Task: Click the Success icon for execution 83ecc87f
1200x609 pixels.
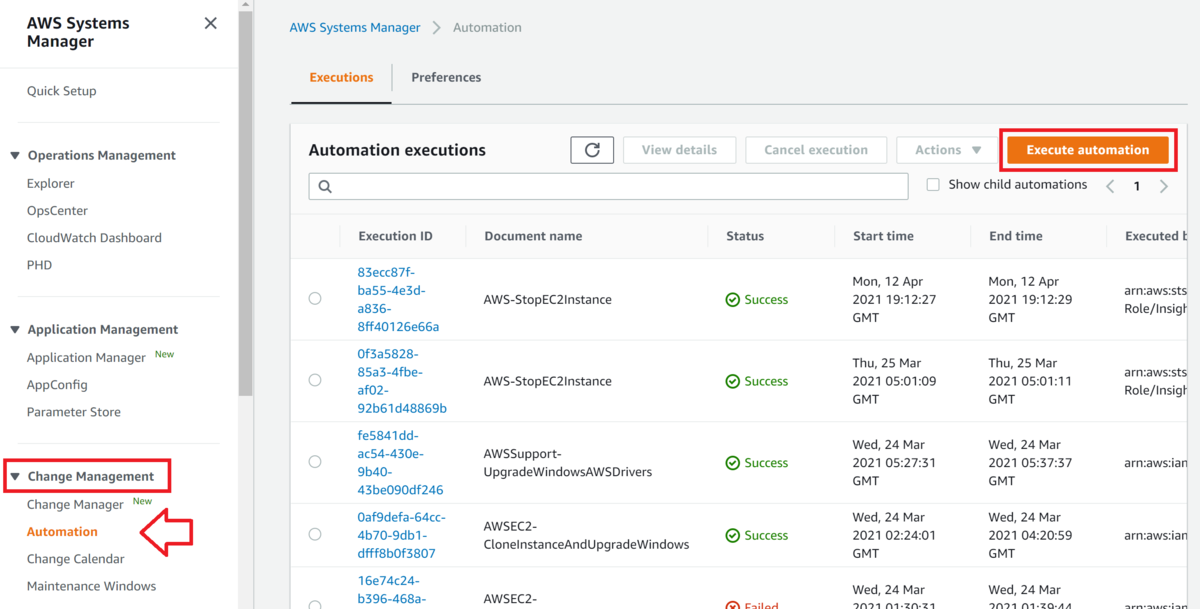Action: coord(733,300)
